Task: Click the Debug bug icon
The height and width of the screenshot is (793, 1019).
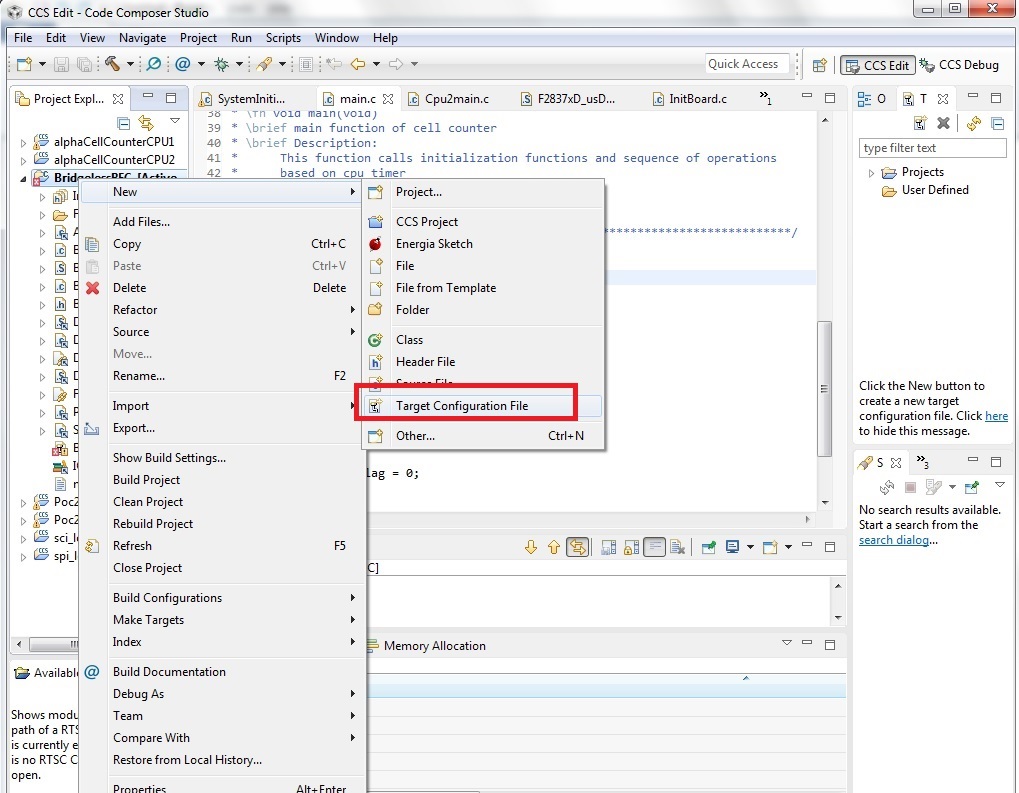Action: (x=222, y=64)
